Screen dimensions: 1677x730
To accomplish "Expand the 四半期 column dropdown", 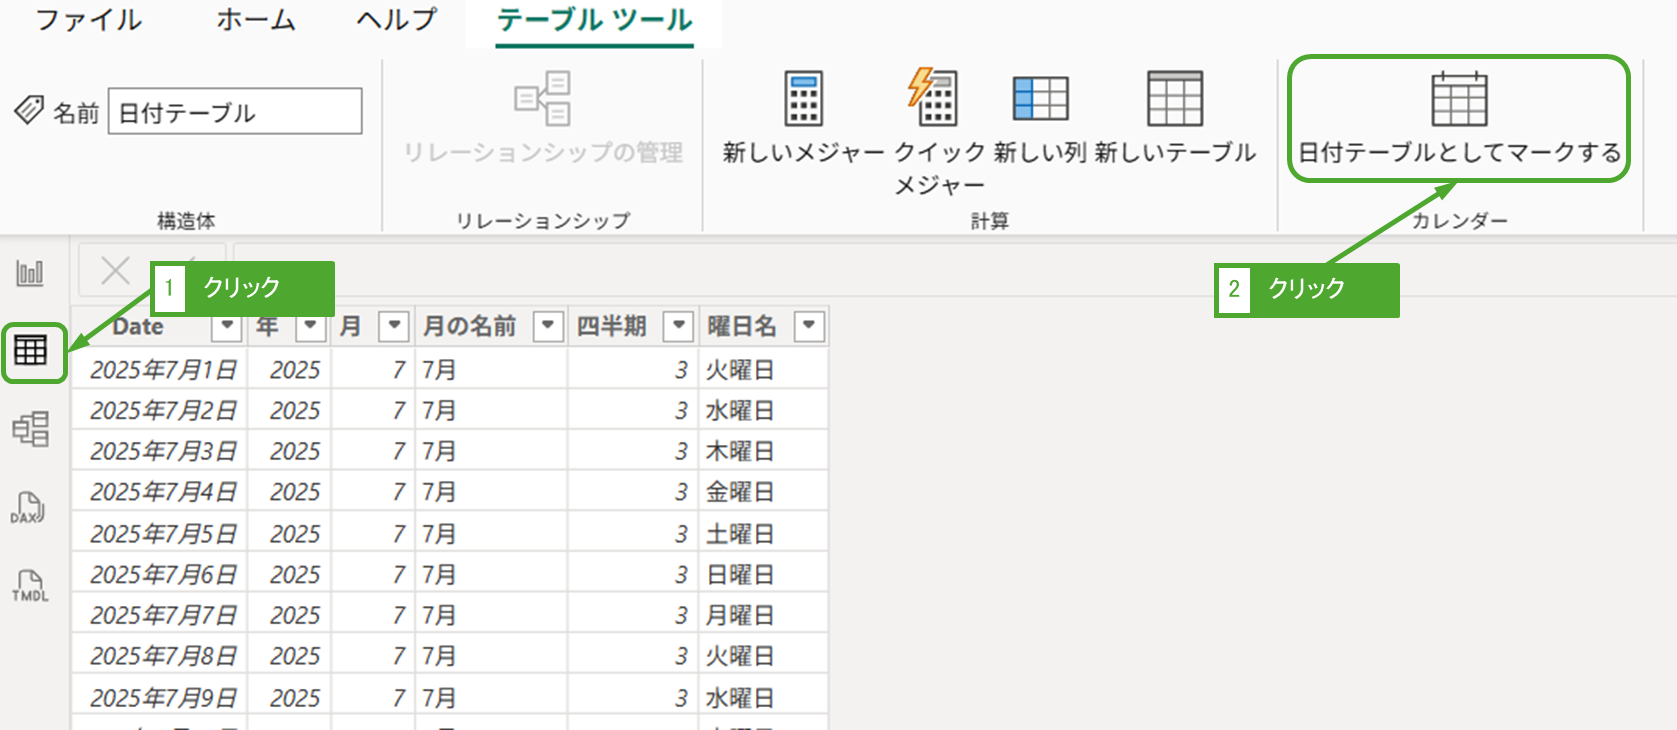I will click(679, 326).
